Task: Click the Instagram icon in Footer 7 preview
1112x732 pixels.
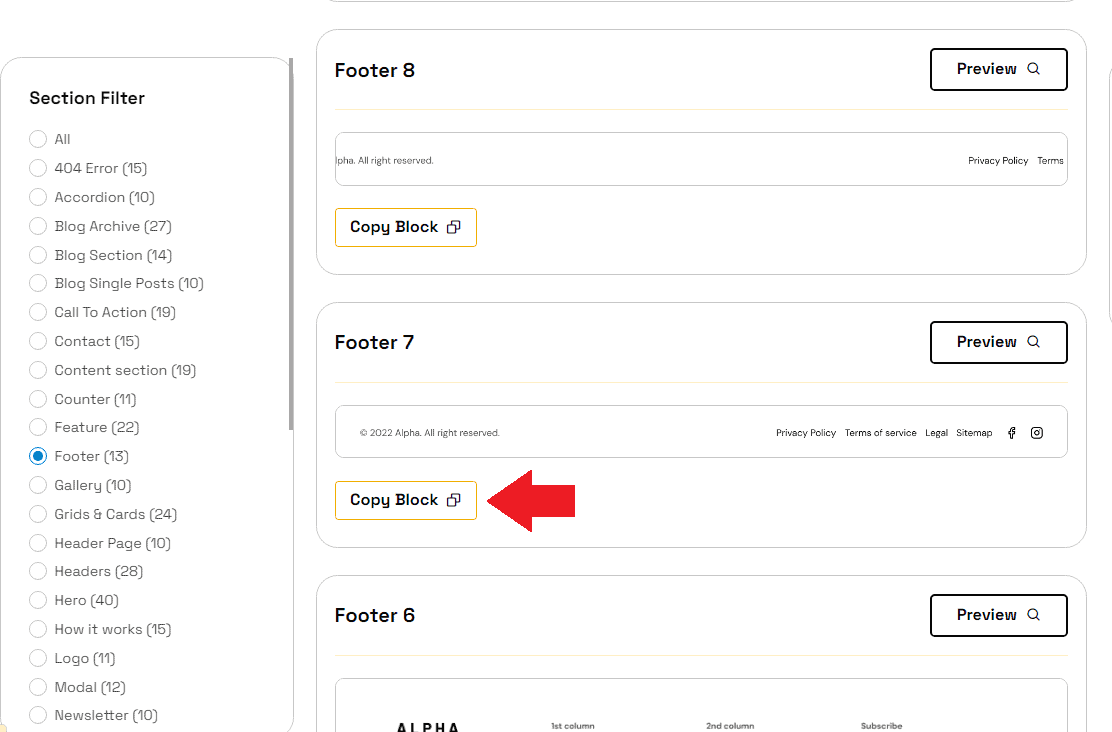Action: tap(1037, 433)
